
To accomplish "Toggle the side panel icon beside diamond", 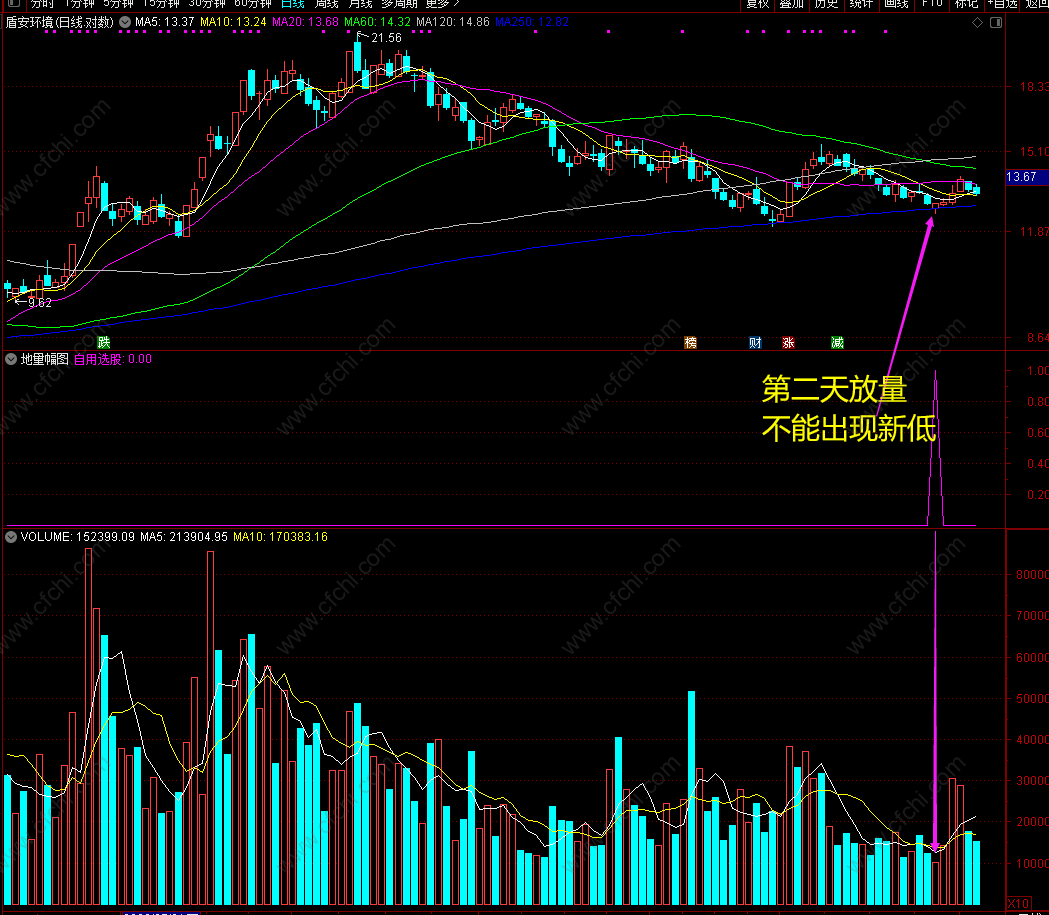I will tap(995, 23).
